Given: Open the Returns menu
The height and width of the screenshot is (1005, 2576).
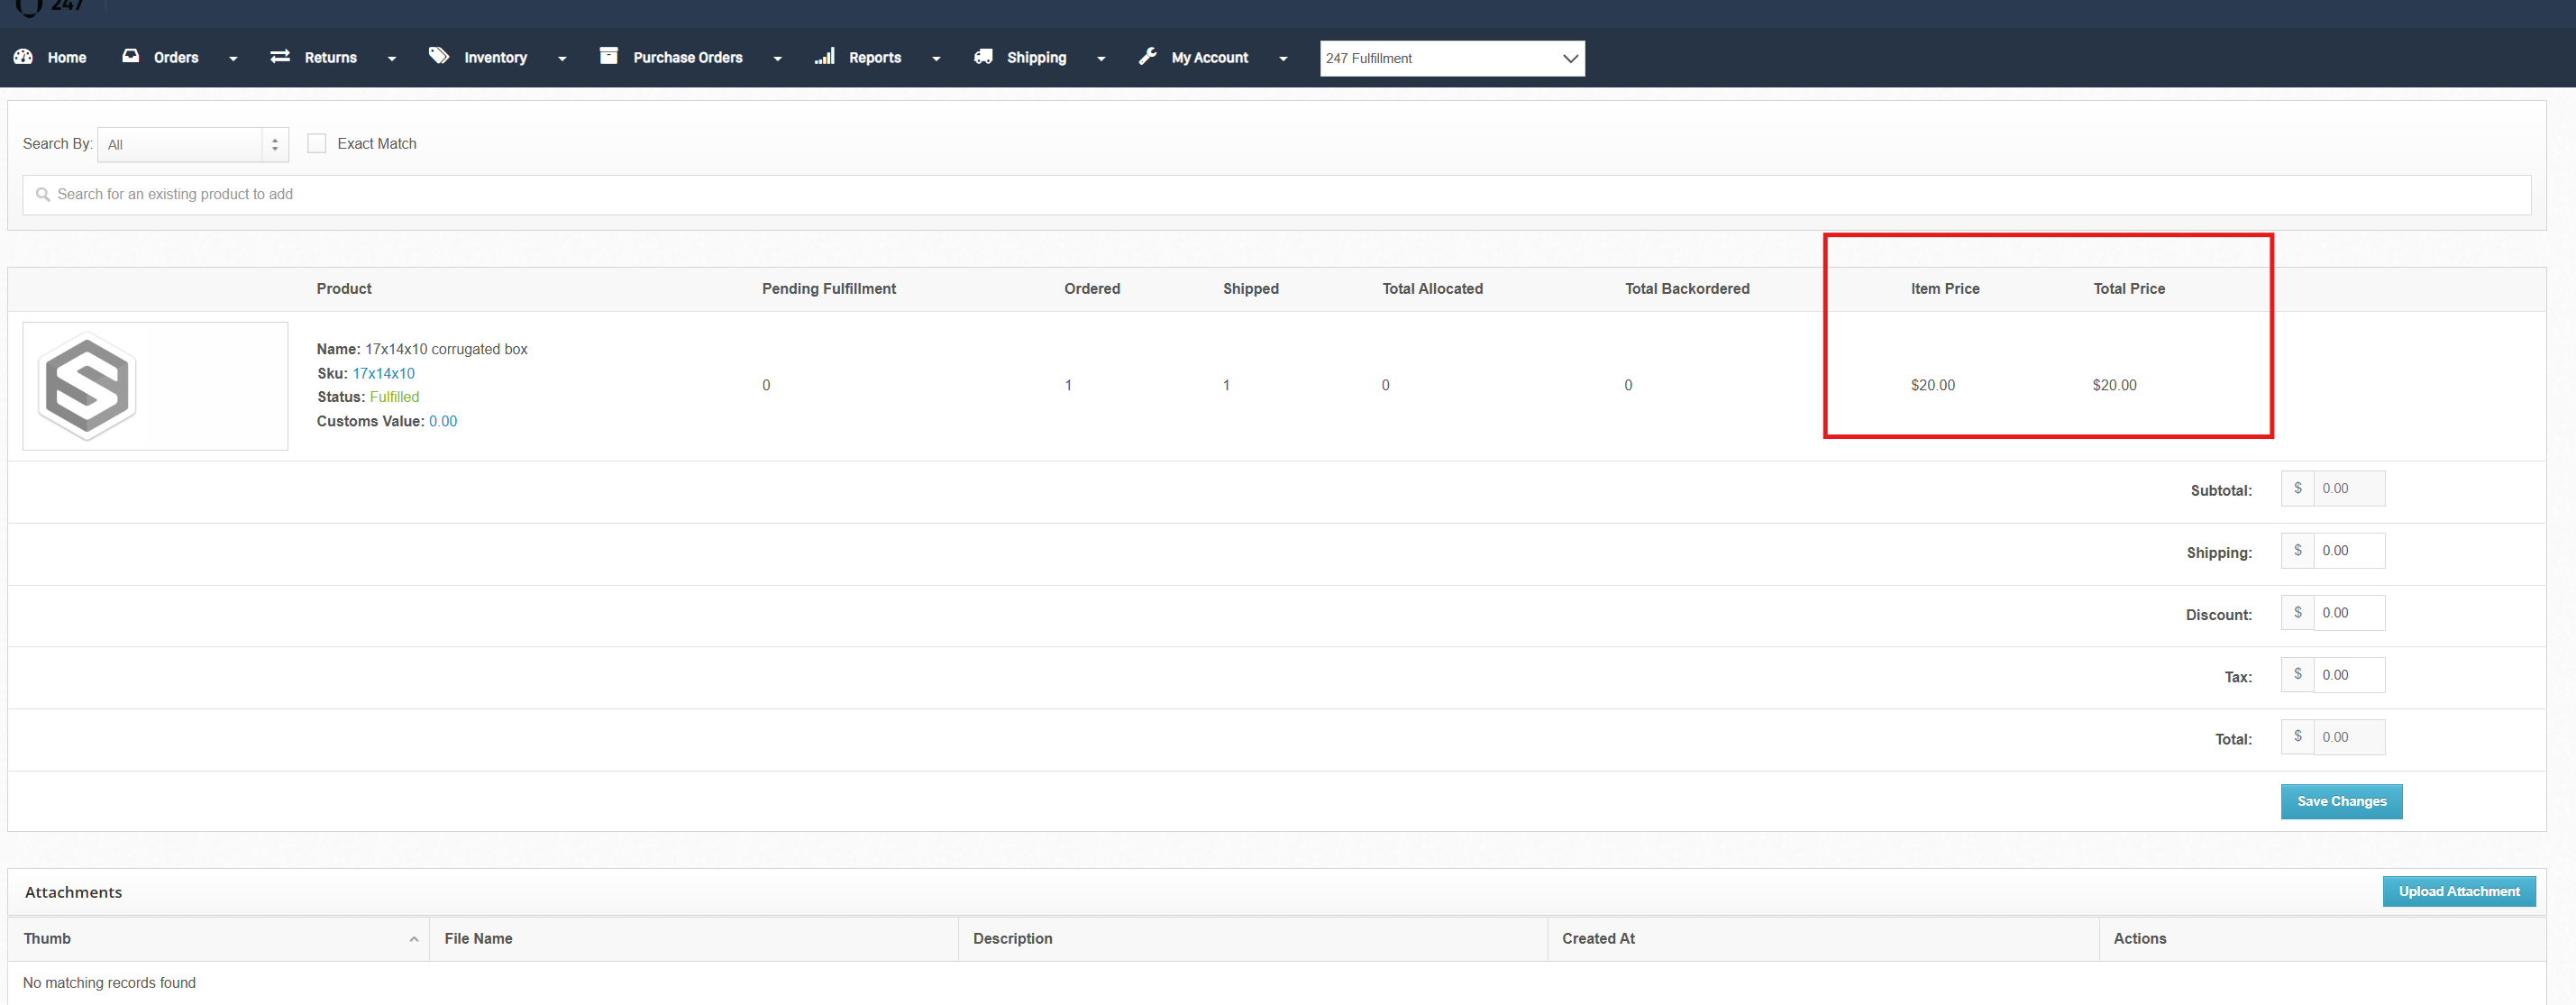Looking at the screenshot, I should click(x=333, y=57).
